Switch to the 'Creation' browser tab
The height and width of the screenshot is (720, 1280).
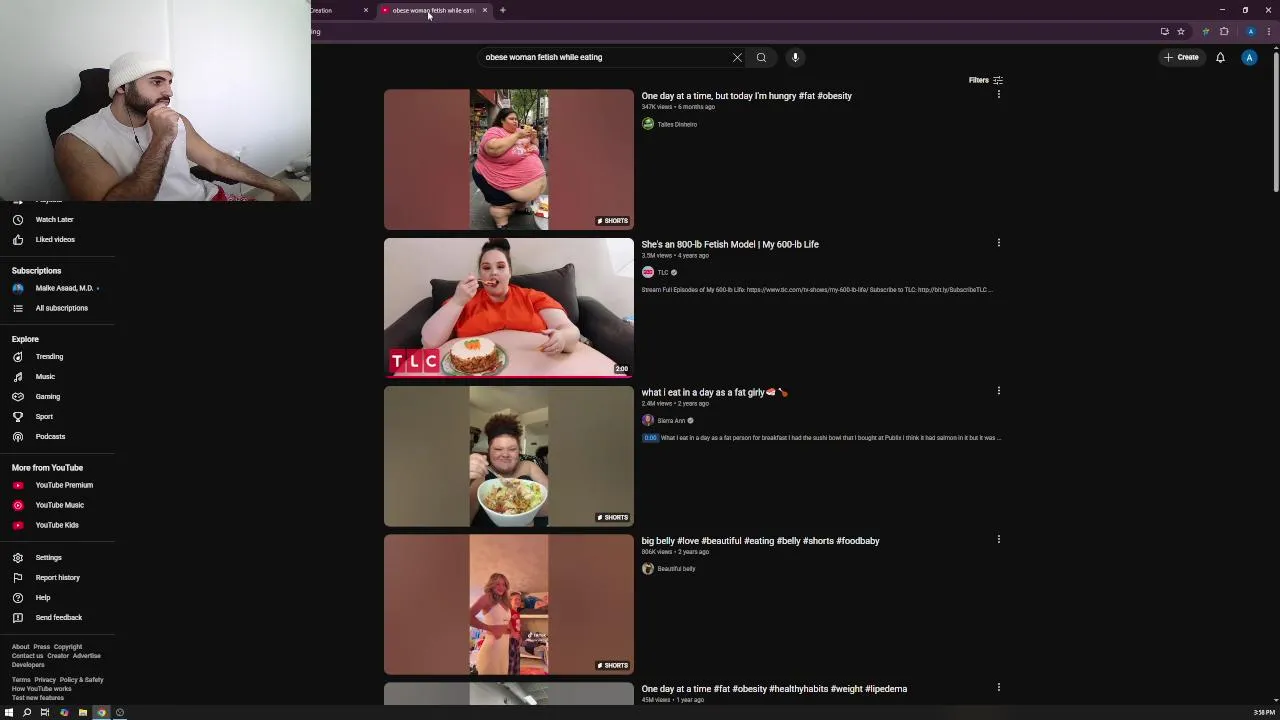pyautogui.click(x=340, y=10)
